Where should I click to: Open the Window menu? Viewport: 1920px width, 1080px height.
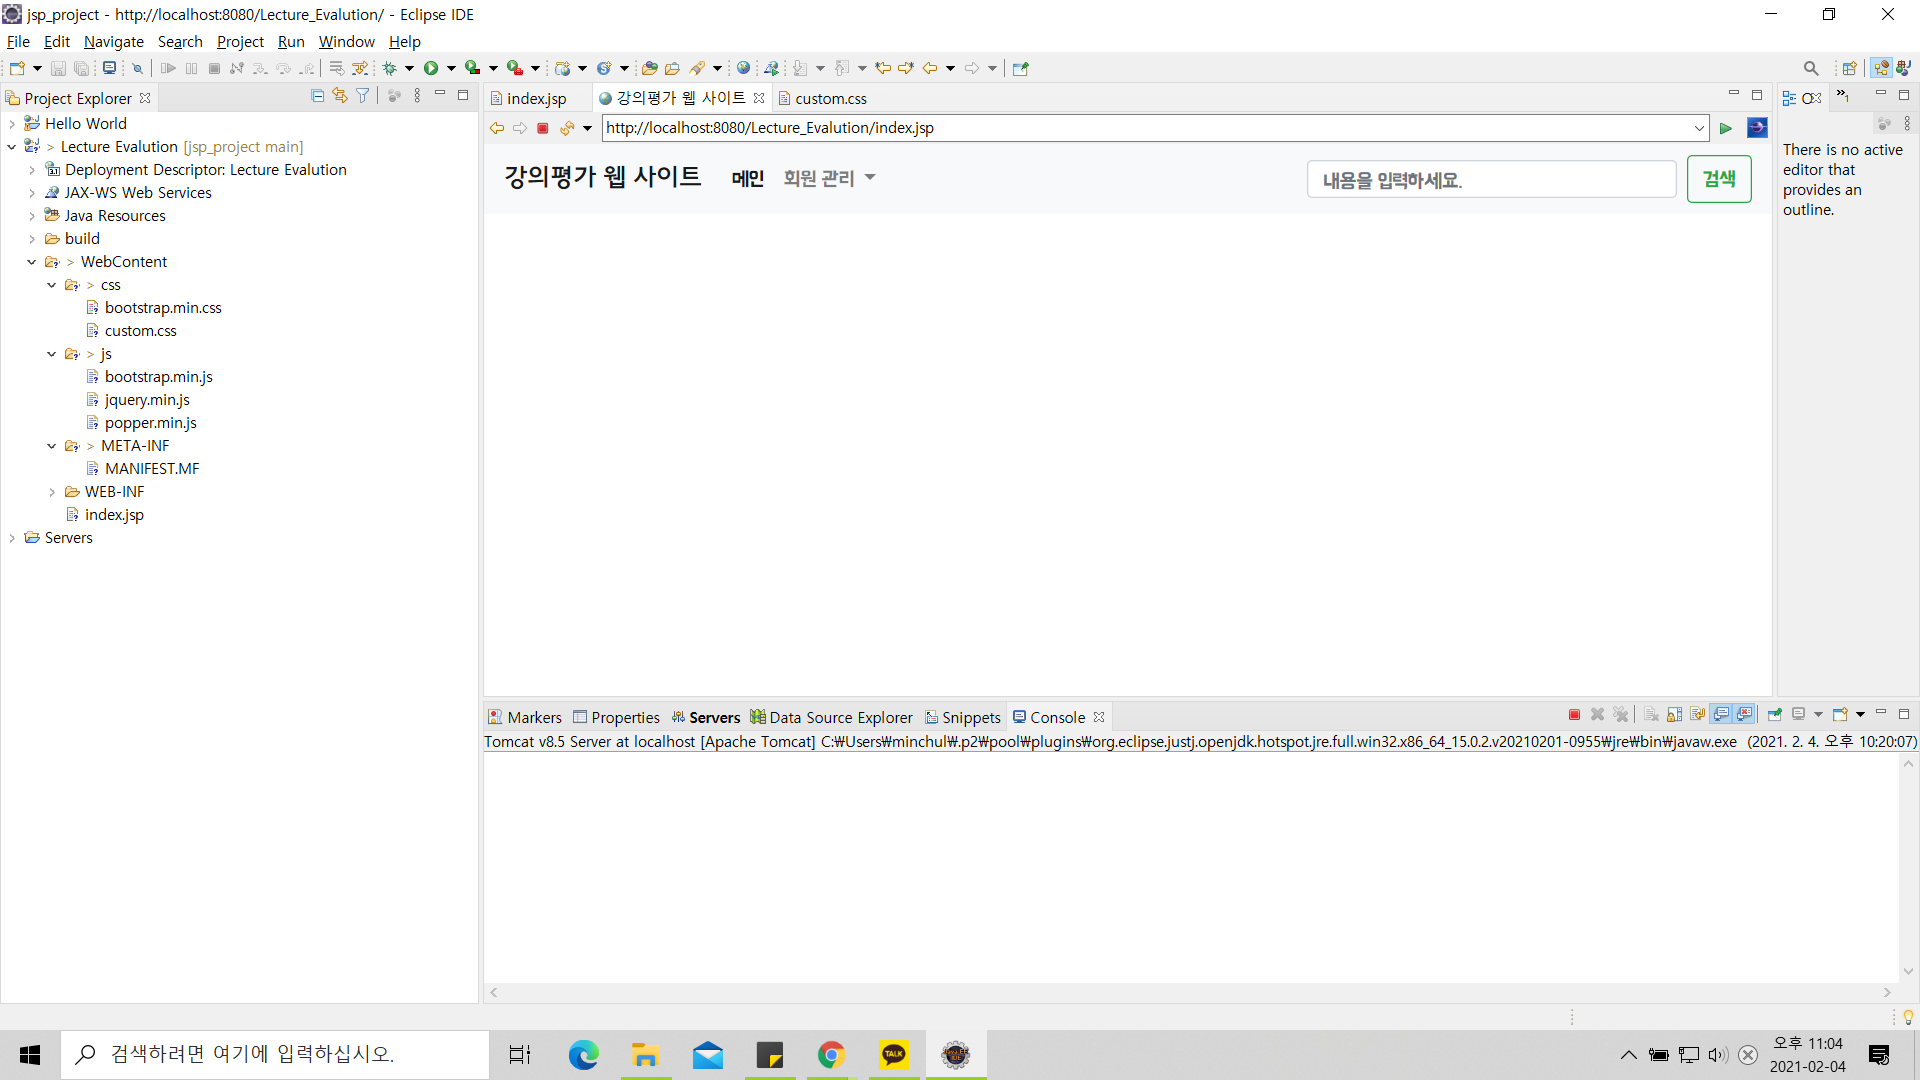(346, 42)
